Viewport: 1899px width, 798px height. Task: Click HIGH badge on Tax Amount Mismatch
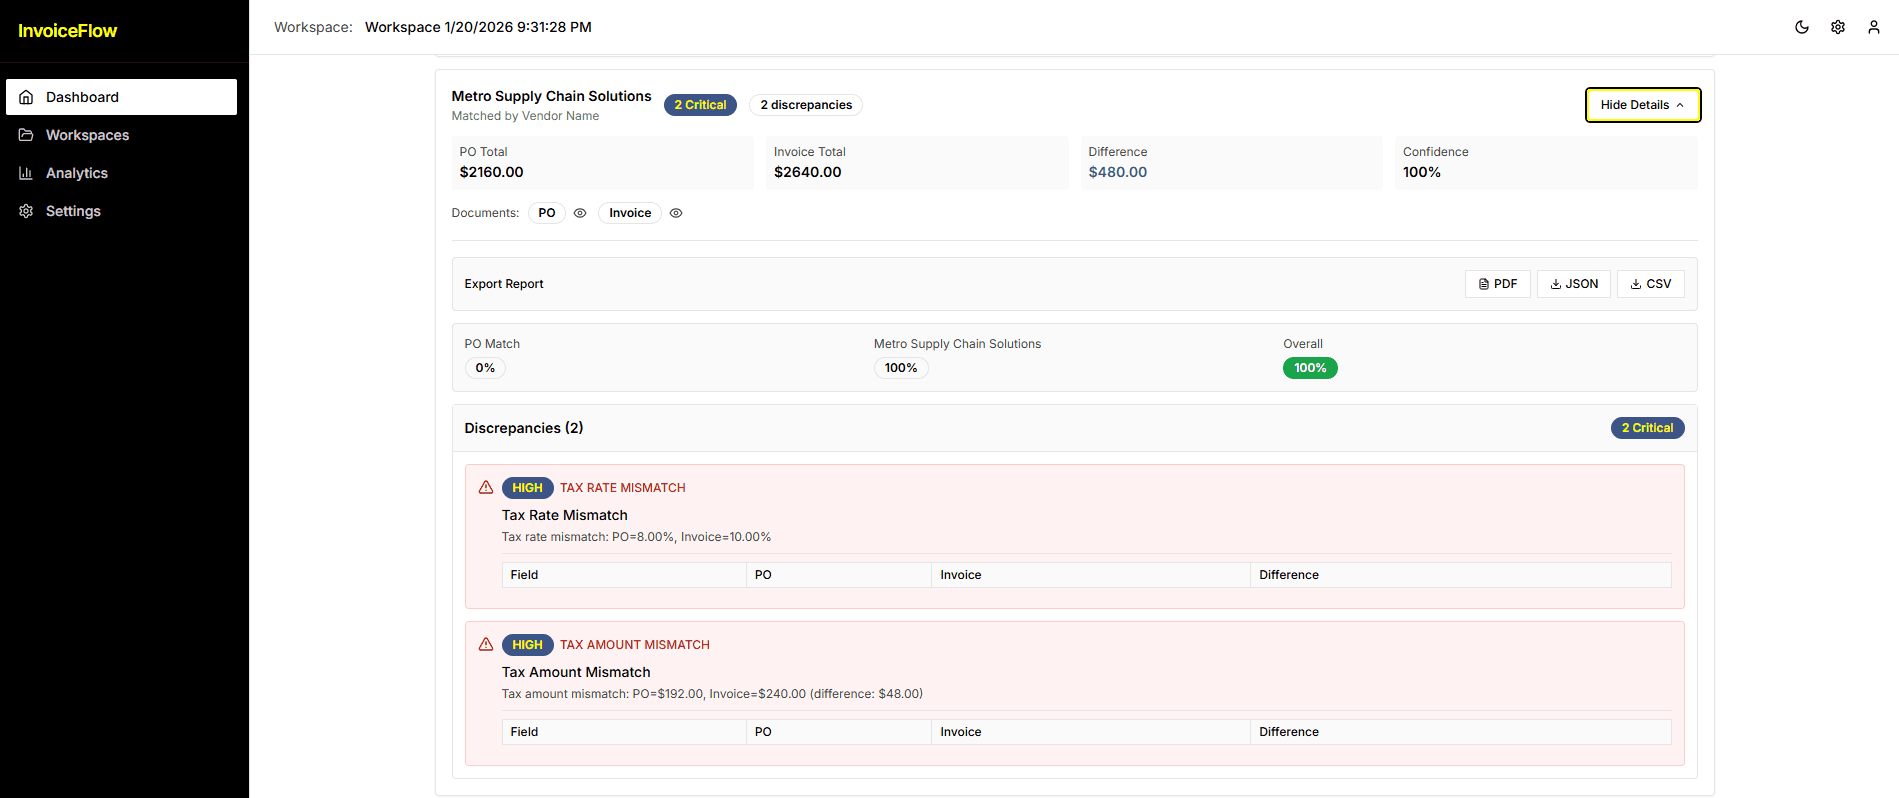(527, 645)
